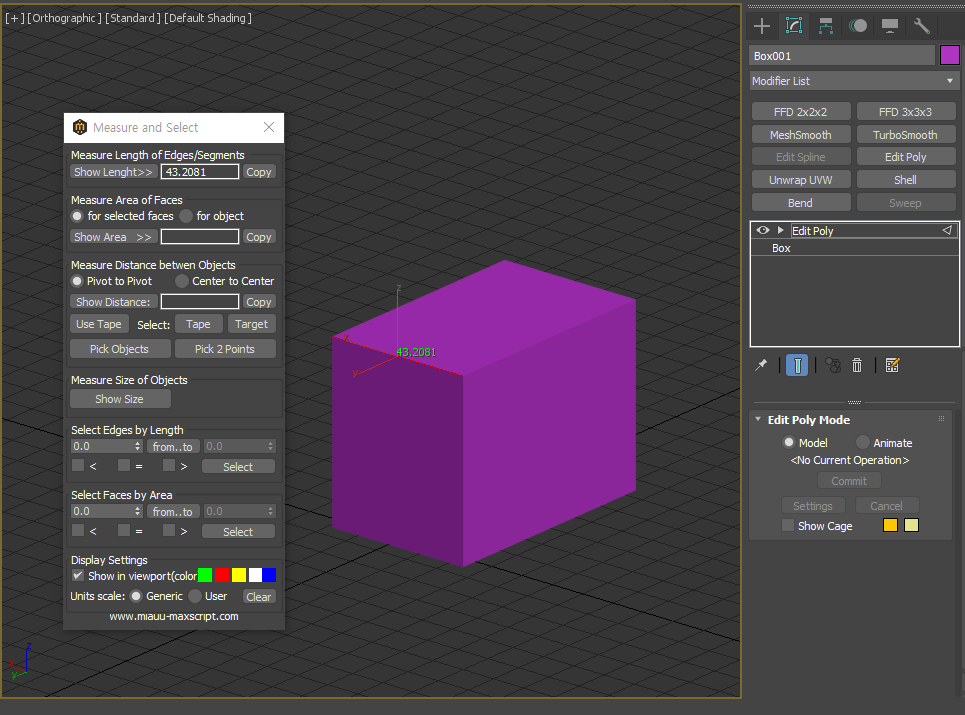Check the equals box under Select Faces by Area

124,530
